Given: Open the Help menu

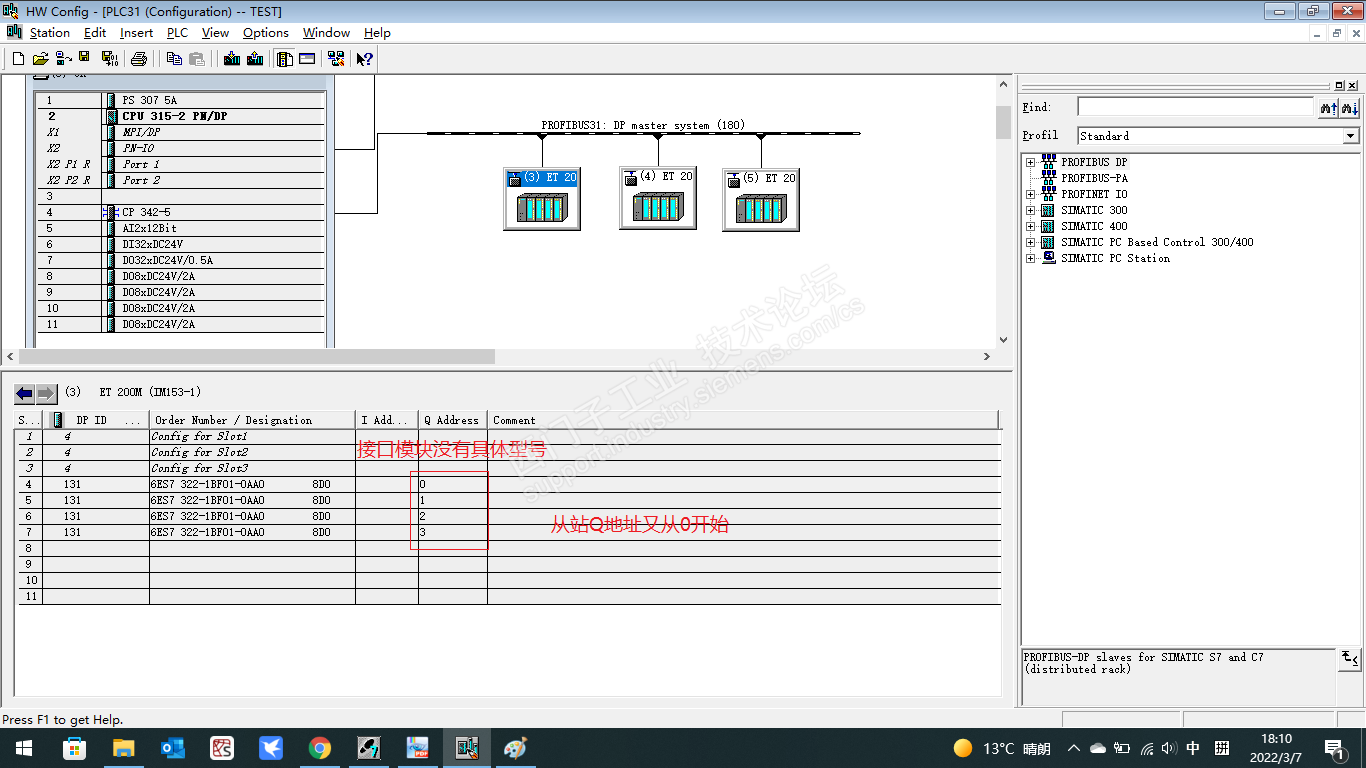Looking at the screenshot, I should pyautogui.click(x=377, y=33).
